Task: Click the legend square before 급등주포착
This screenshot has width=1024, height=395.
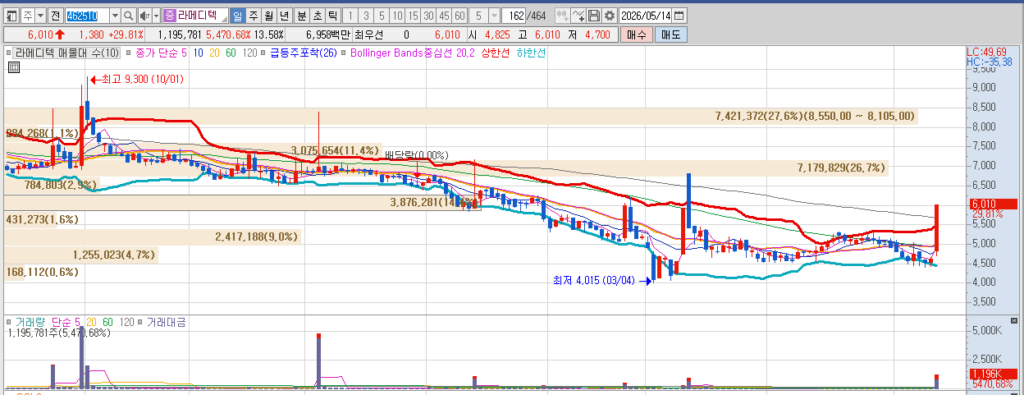Action: click(263, 54)
